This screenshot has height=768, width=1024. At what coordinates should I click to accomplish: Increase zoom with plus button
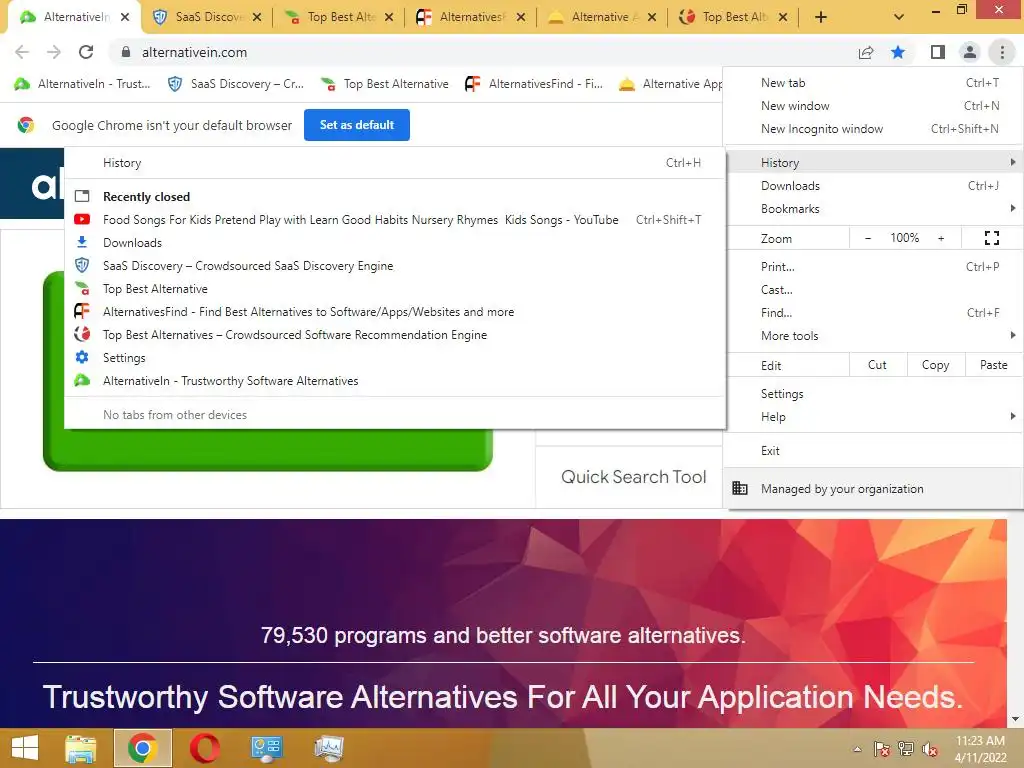pyautogui.click(x=941, y=238)
